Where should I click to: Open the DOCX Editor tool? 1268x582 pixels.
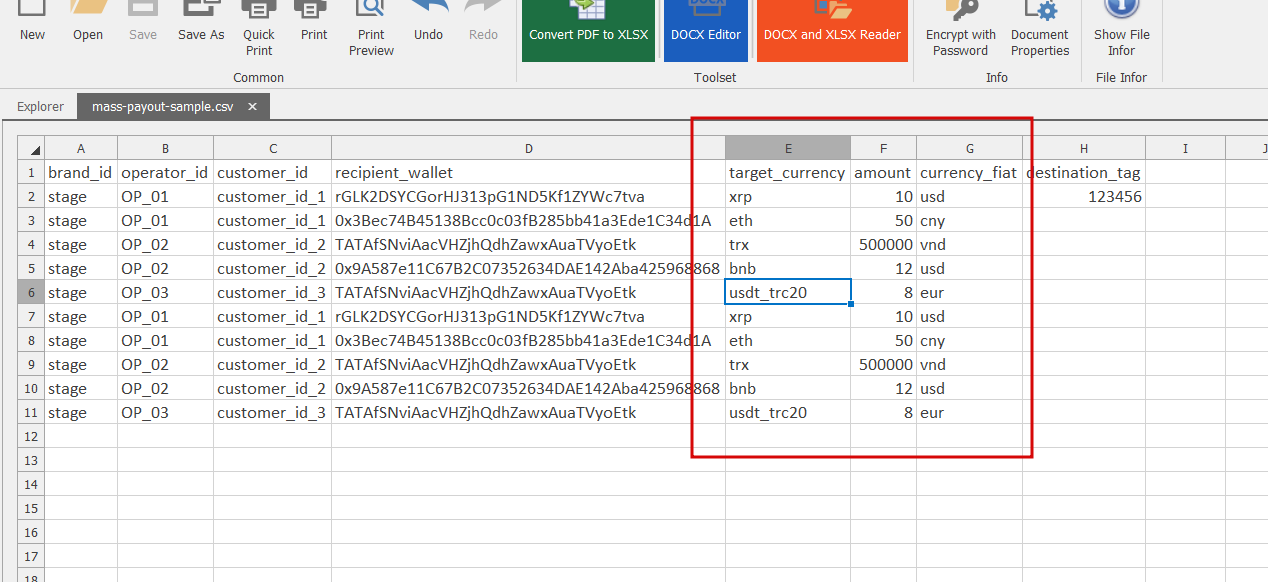[x=706, y=30]
